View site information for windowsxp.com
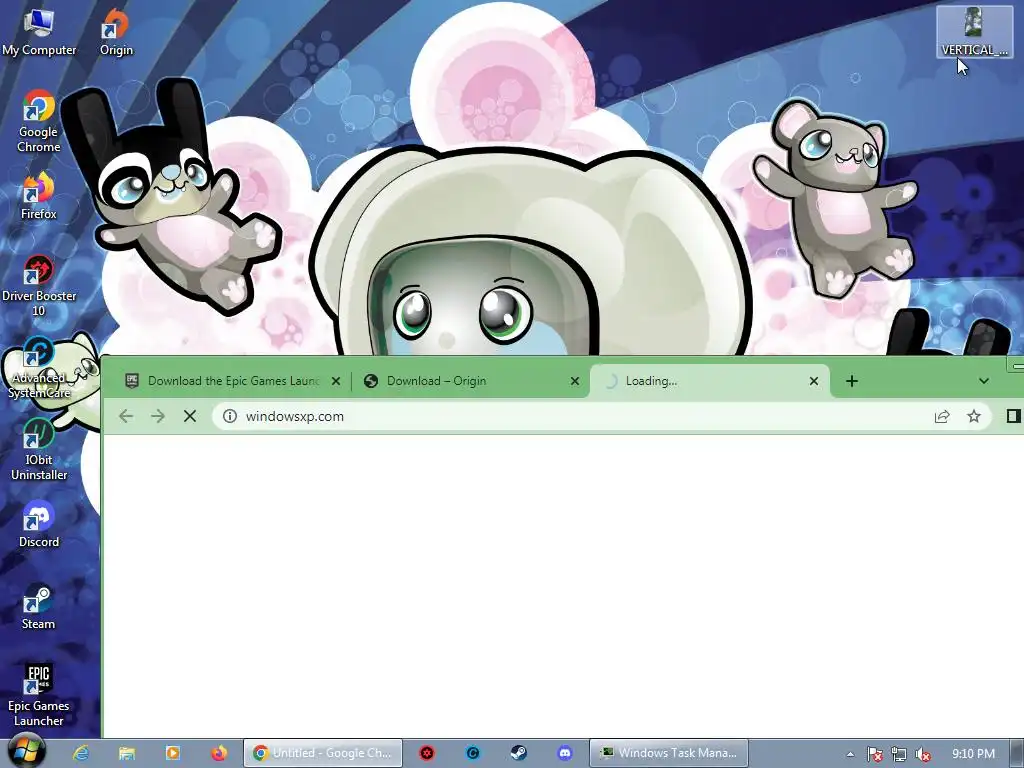 230,416
